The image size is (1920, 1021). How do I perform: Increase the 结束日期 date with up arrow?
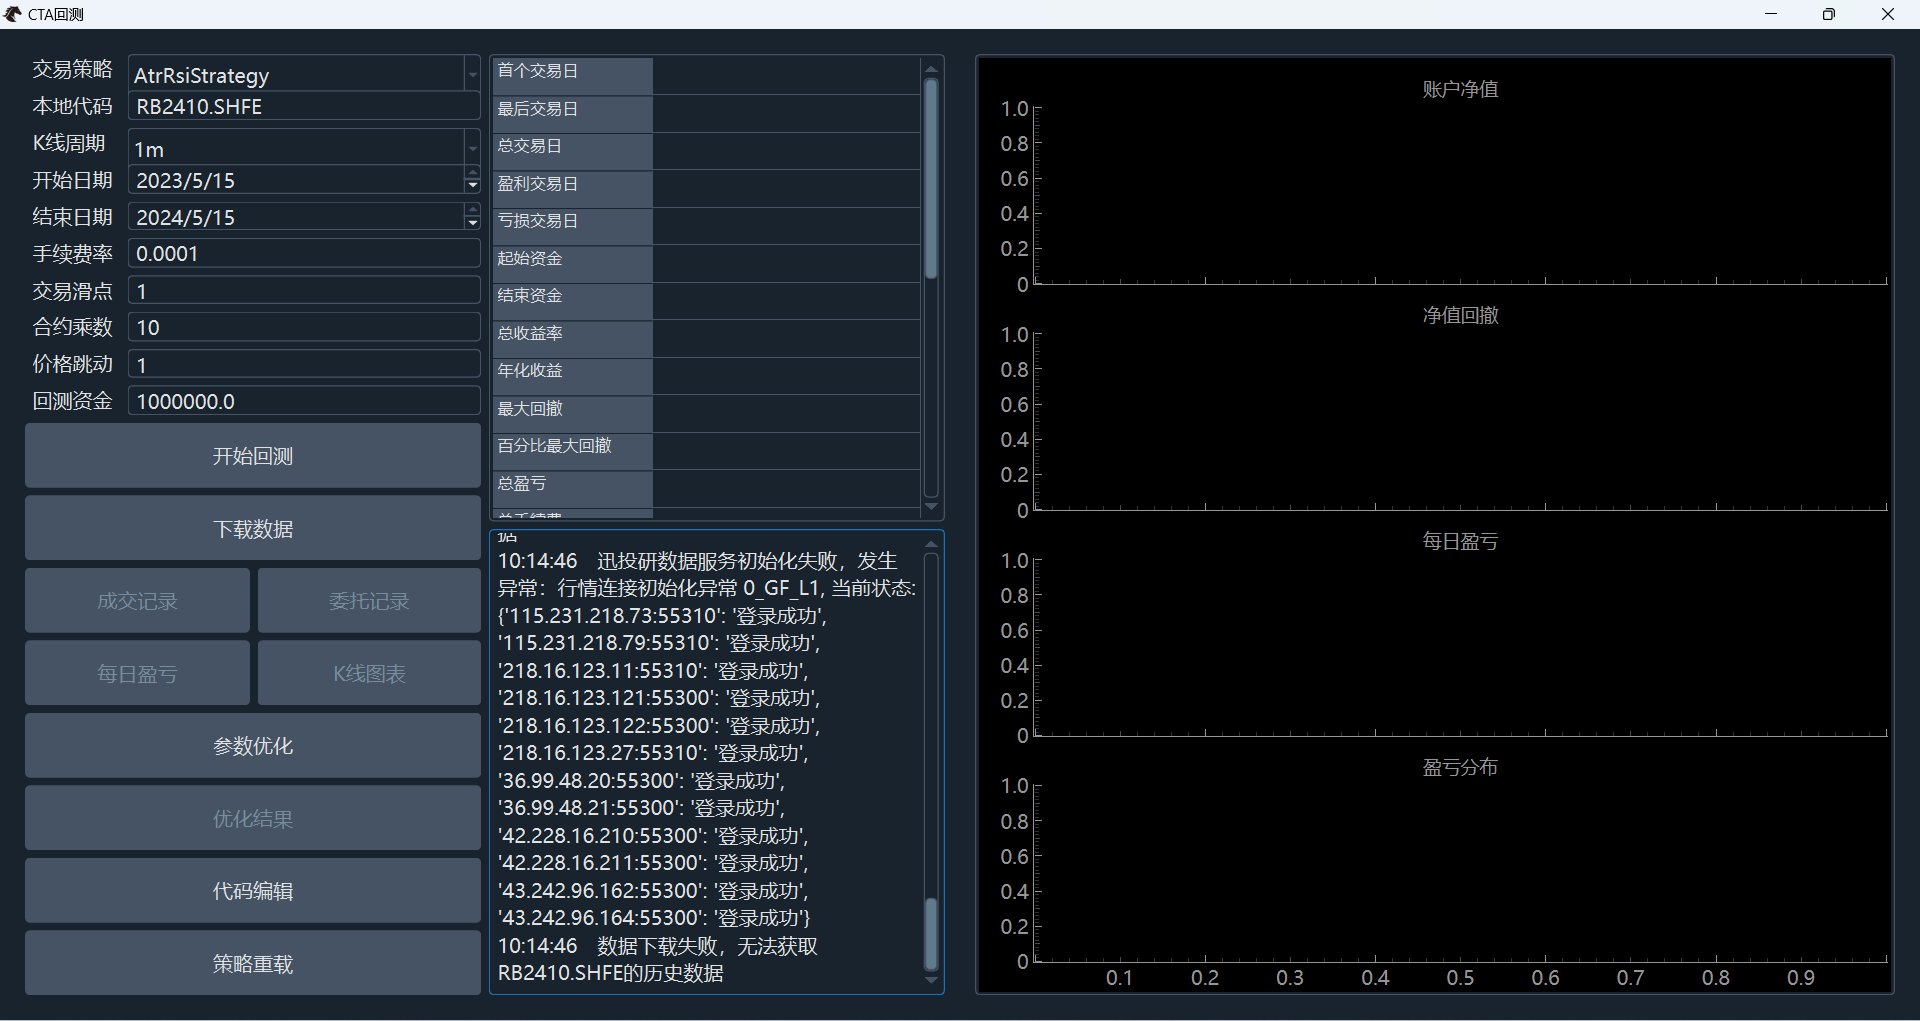pyautogui.click(x=473, y=211)
